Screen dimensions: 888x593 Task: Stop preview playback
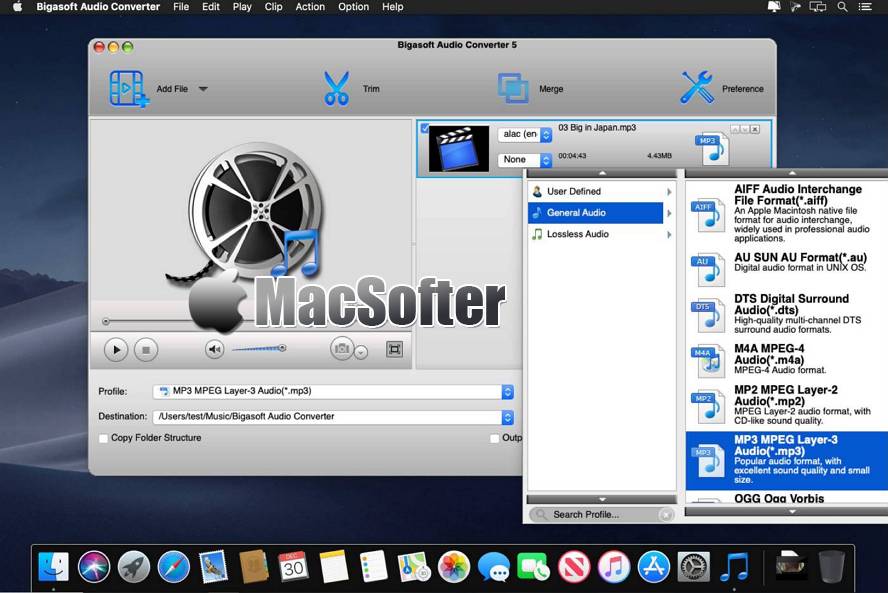click(146, 349)
